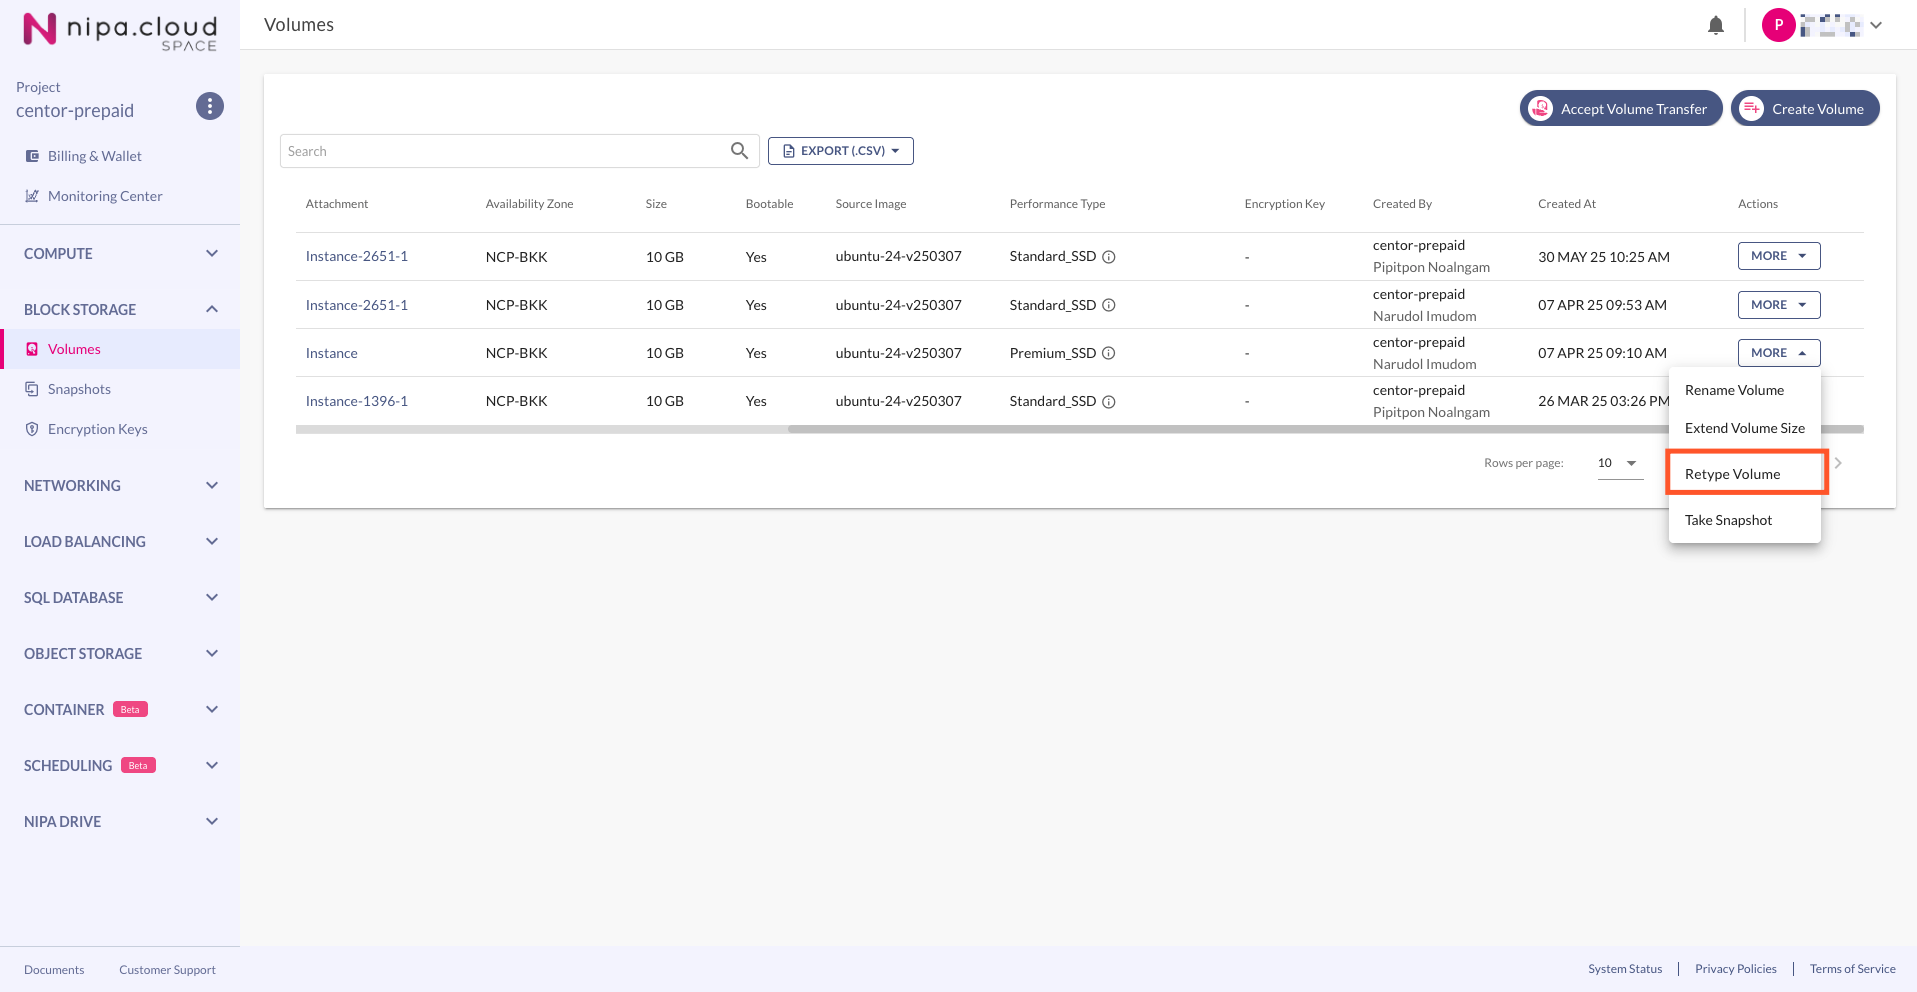Open the project options three-dot menu
Screen dimensions: 1917x992
209,106
